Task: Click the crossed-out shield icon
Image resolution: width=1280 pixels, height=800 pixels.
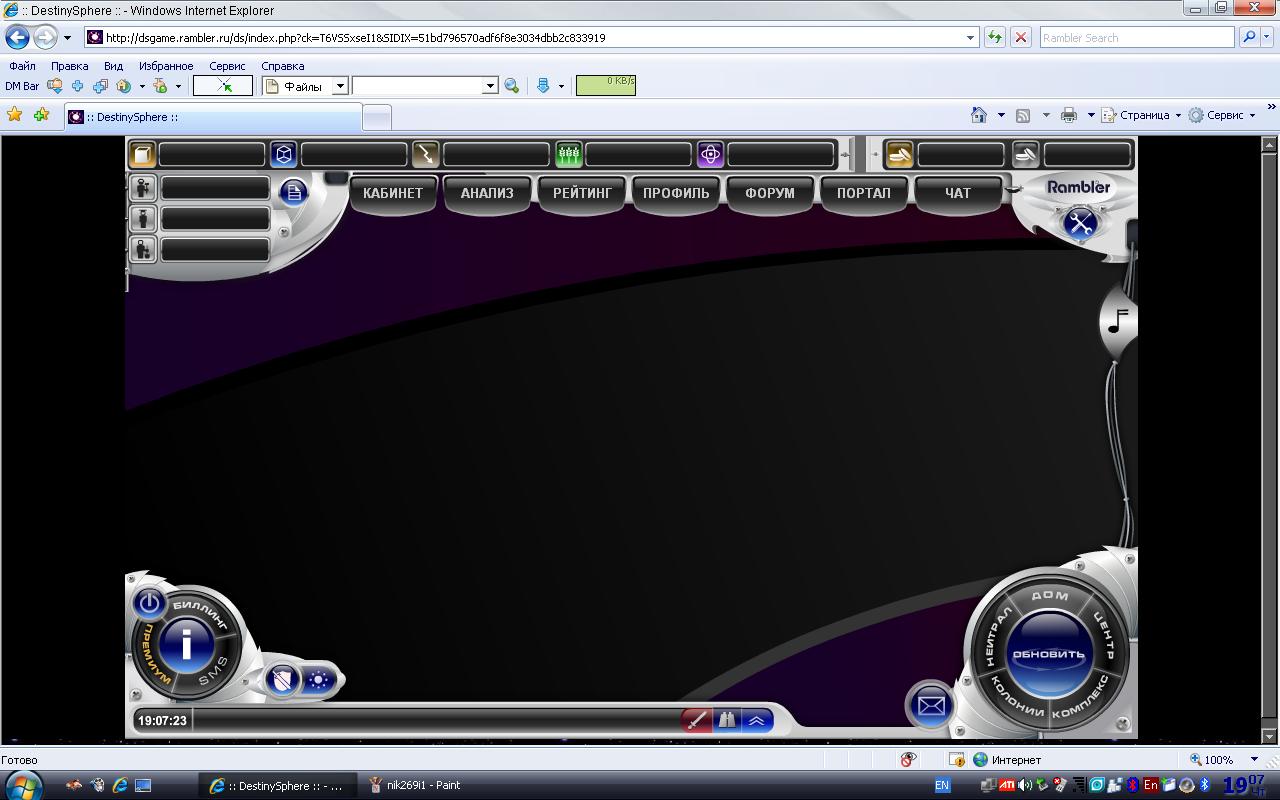Action: pyautogui.click(x=284, y=681)
